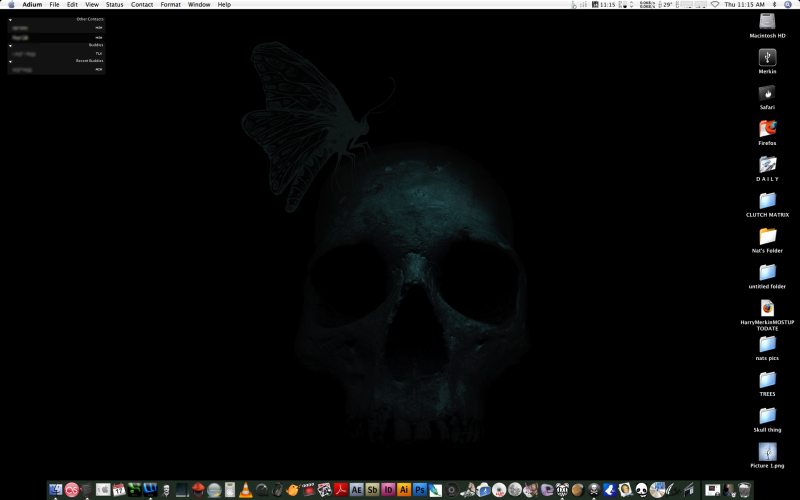
Task: Open the Format menu
Action: tap(170, 4)
